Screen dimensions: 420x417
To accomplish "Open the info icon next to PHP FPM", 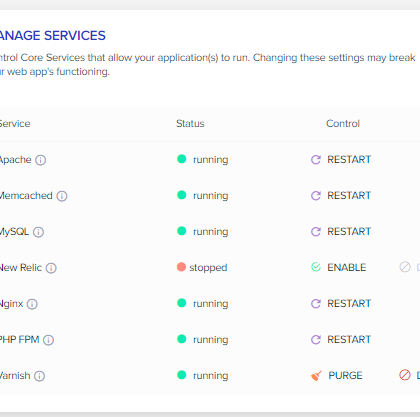I will pos(48,340).
